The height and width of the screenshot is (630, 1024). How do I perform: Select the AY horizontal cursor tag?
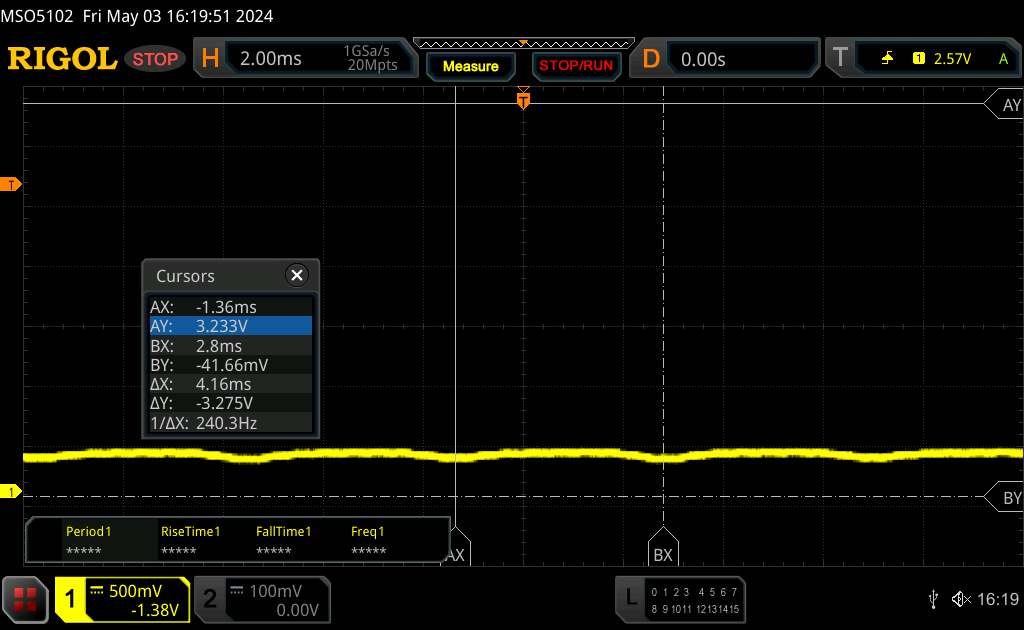point(1005,104)
